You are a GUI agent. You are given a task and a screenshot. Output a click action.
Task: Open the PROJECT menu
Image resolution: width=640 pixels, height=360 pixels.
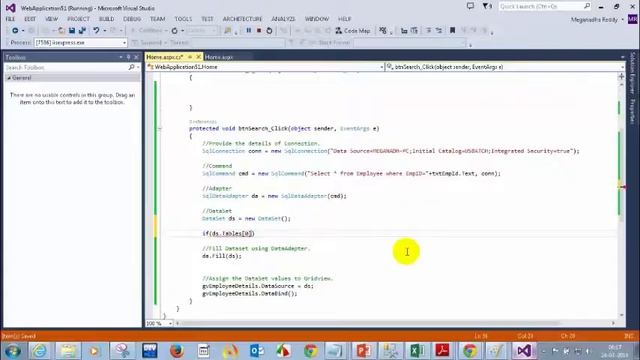[x=78, y=19]
